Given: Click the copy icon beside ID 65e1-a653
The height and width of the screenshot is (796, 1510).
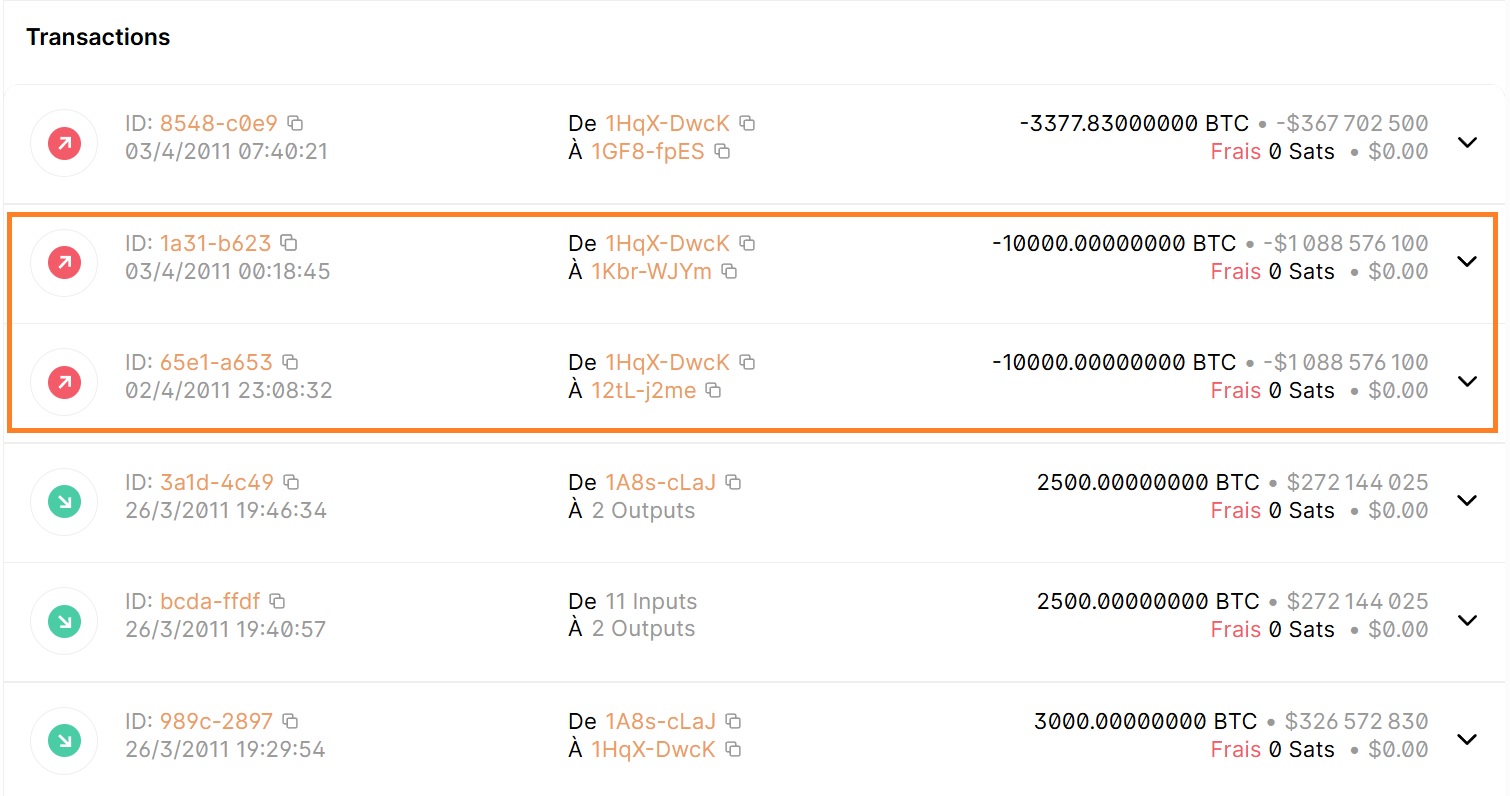Looking at the screenshot, I should coord(289,361).
